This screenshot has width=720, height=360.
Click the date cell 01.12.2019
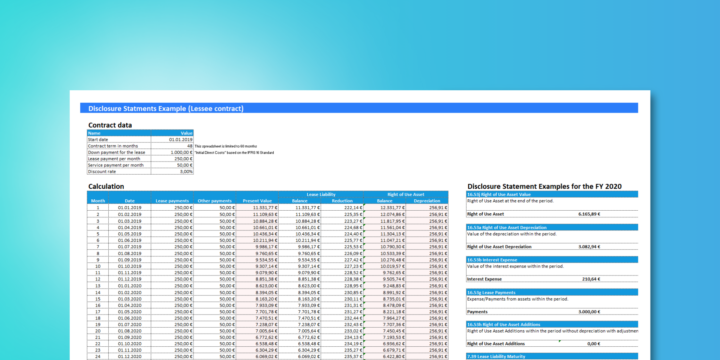[x=129, y=279]
